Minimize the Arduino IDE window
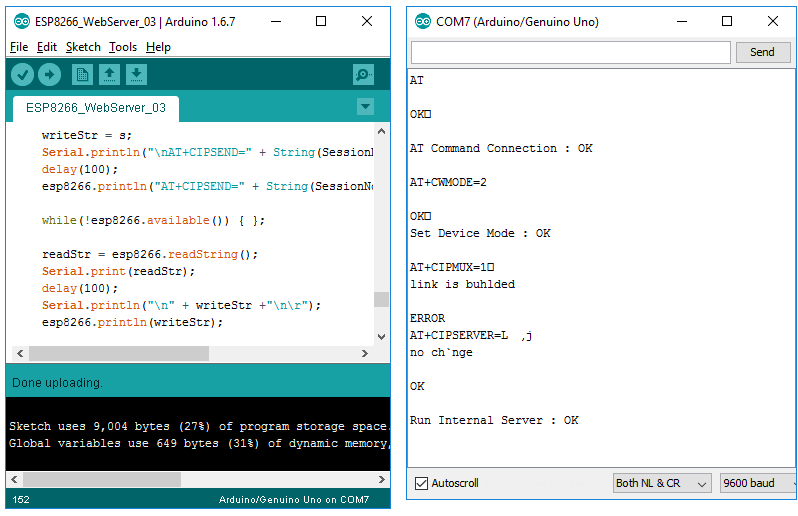 tap(276, 21)
